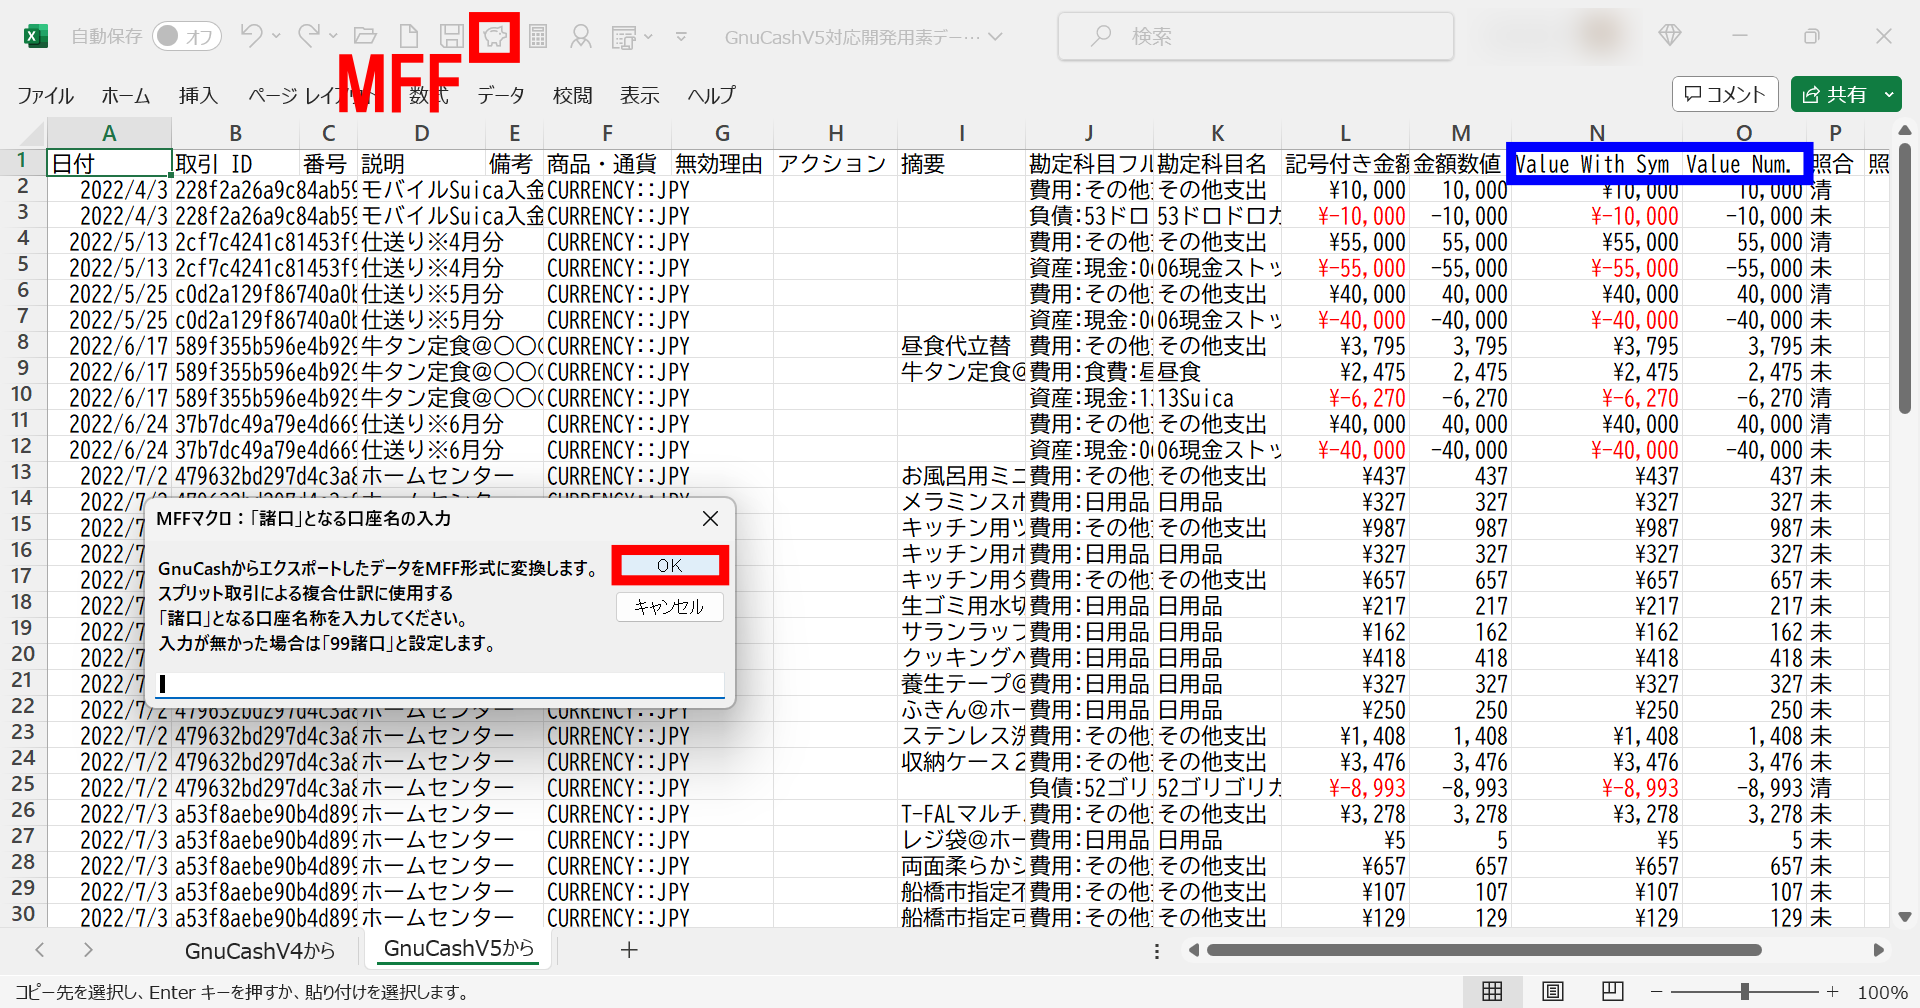Screen dimensions: 1920x1008
Task: Click the 金額数値 header cell
Action: pos(1459,164)
